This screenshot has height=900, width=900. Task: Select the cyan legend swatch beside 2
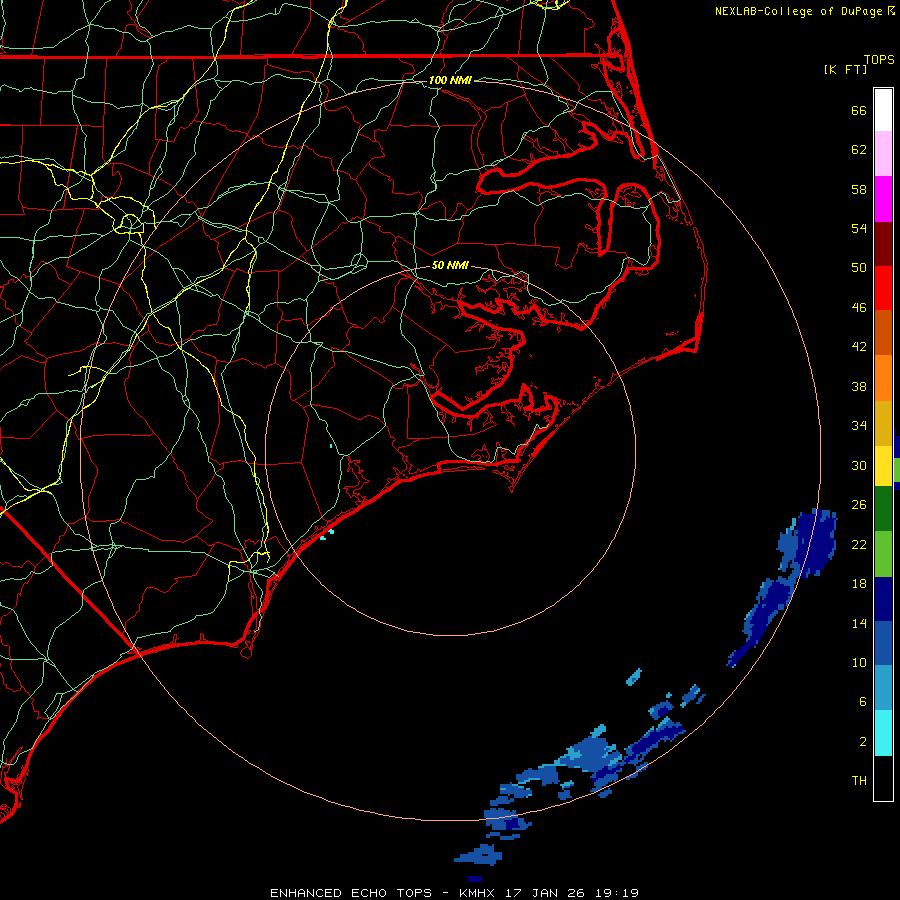(x=883, y=733)
